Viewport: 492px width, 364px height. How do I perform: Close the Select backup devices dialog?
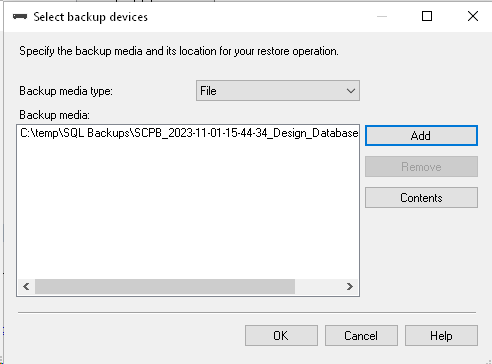tap(473, 16)
